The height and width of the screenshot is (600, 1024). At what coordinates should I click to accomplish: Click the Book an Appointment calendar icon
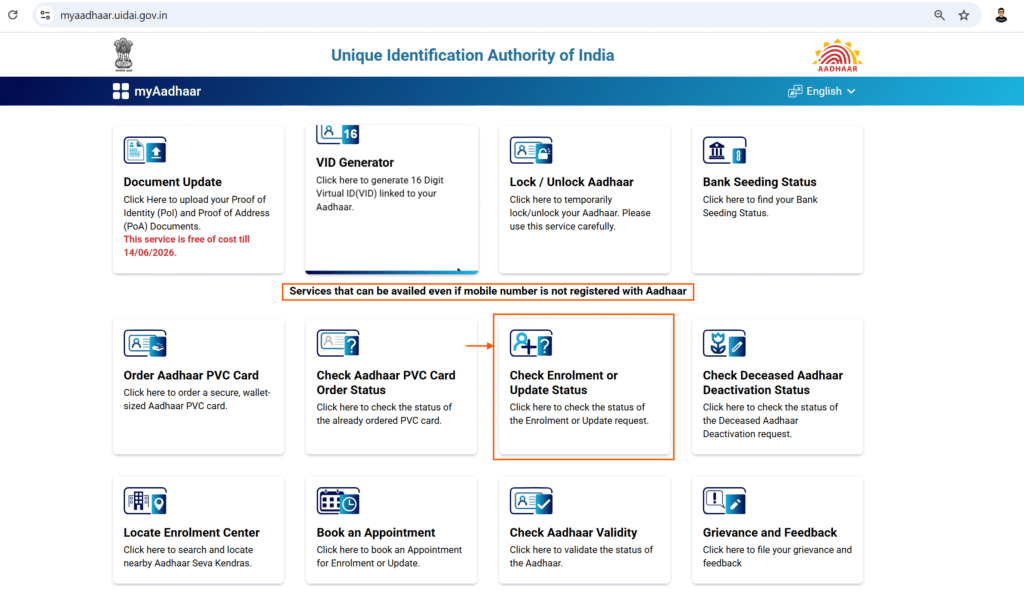338,501
